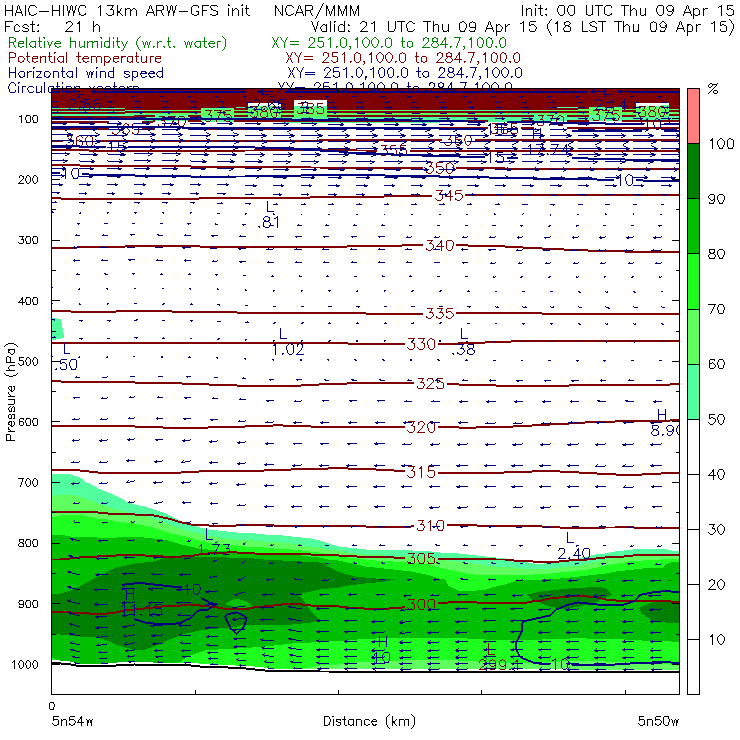Click the "500" pressure axis label
Screen dimensions: 740x740
28,361
